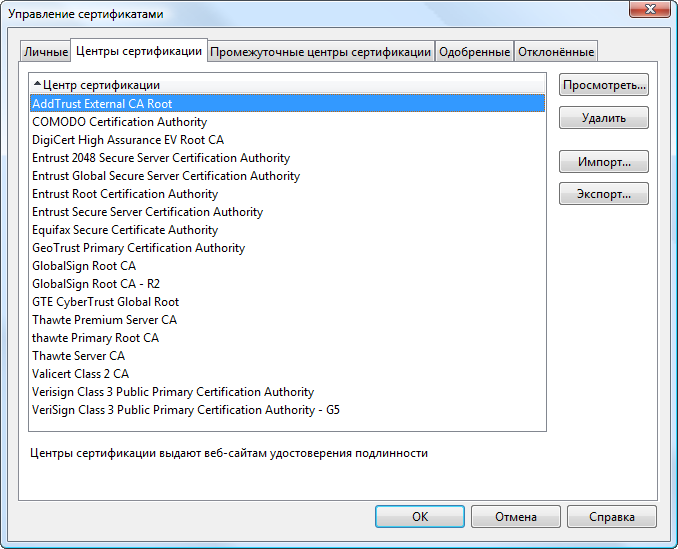This screenshot has width=678, height=549.
Task: Select Entrust Global Secure Server Certification Authority
Action: [288, 176]
